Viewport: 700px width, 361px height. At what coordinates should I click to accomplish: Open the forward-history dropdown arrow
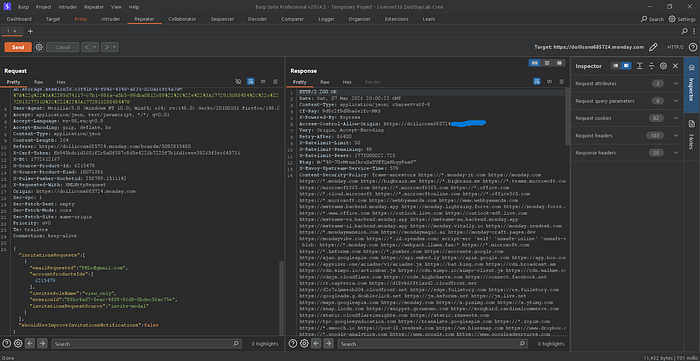point(115,47)
